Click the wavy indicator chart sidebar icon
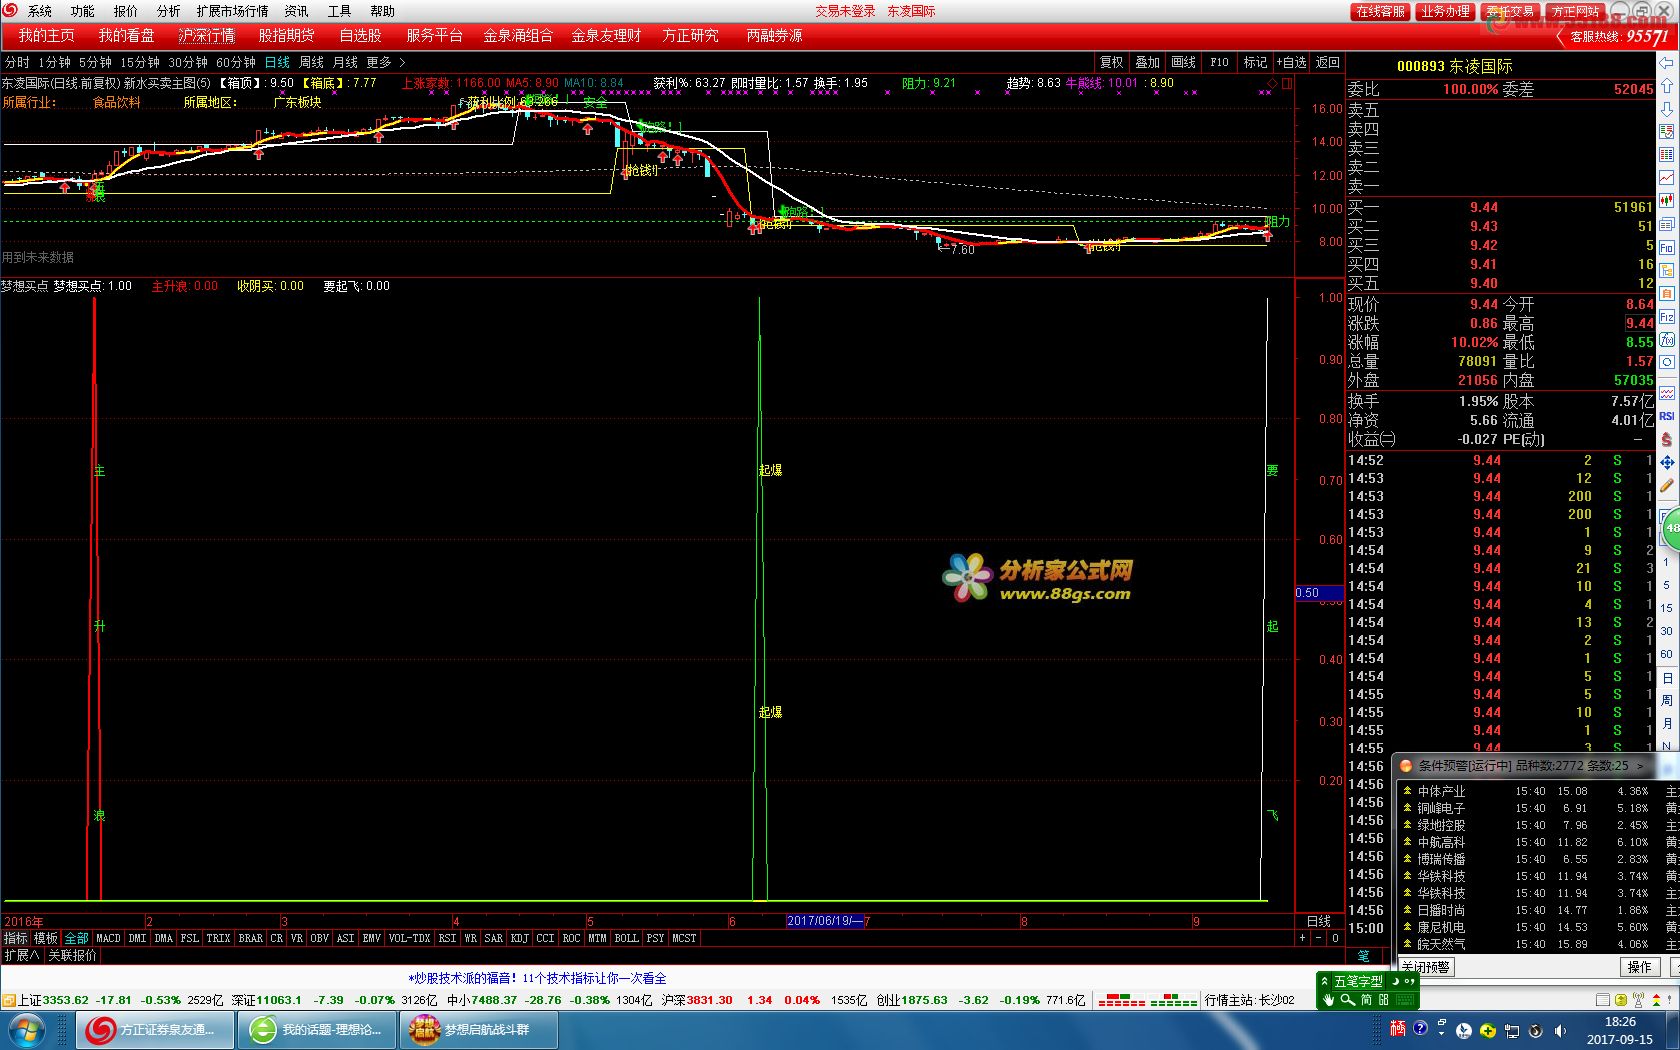Image resolution: width=1680 pixels, height=1050 pixels. point(1667,393)
